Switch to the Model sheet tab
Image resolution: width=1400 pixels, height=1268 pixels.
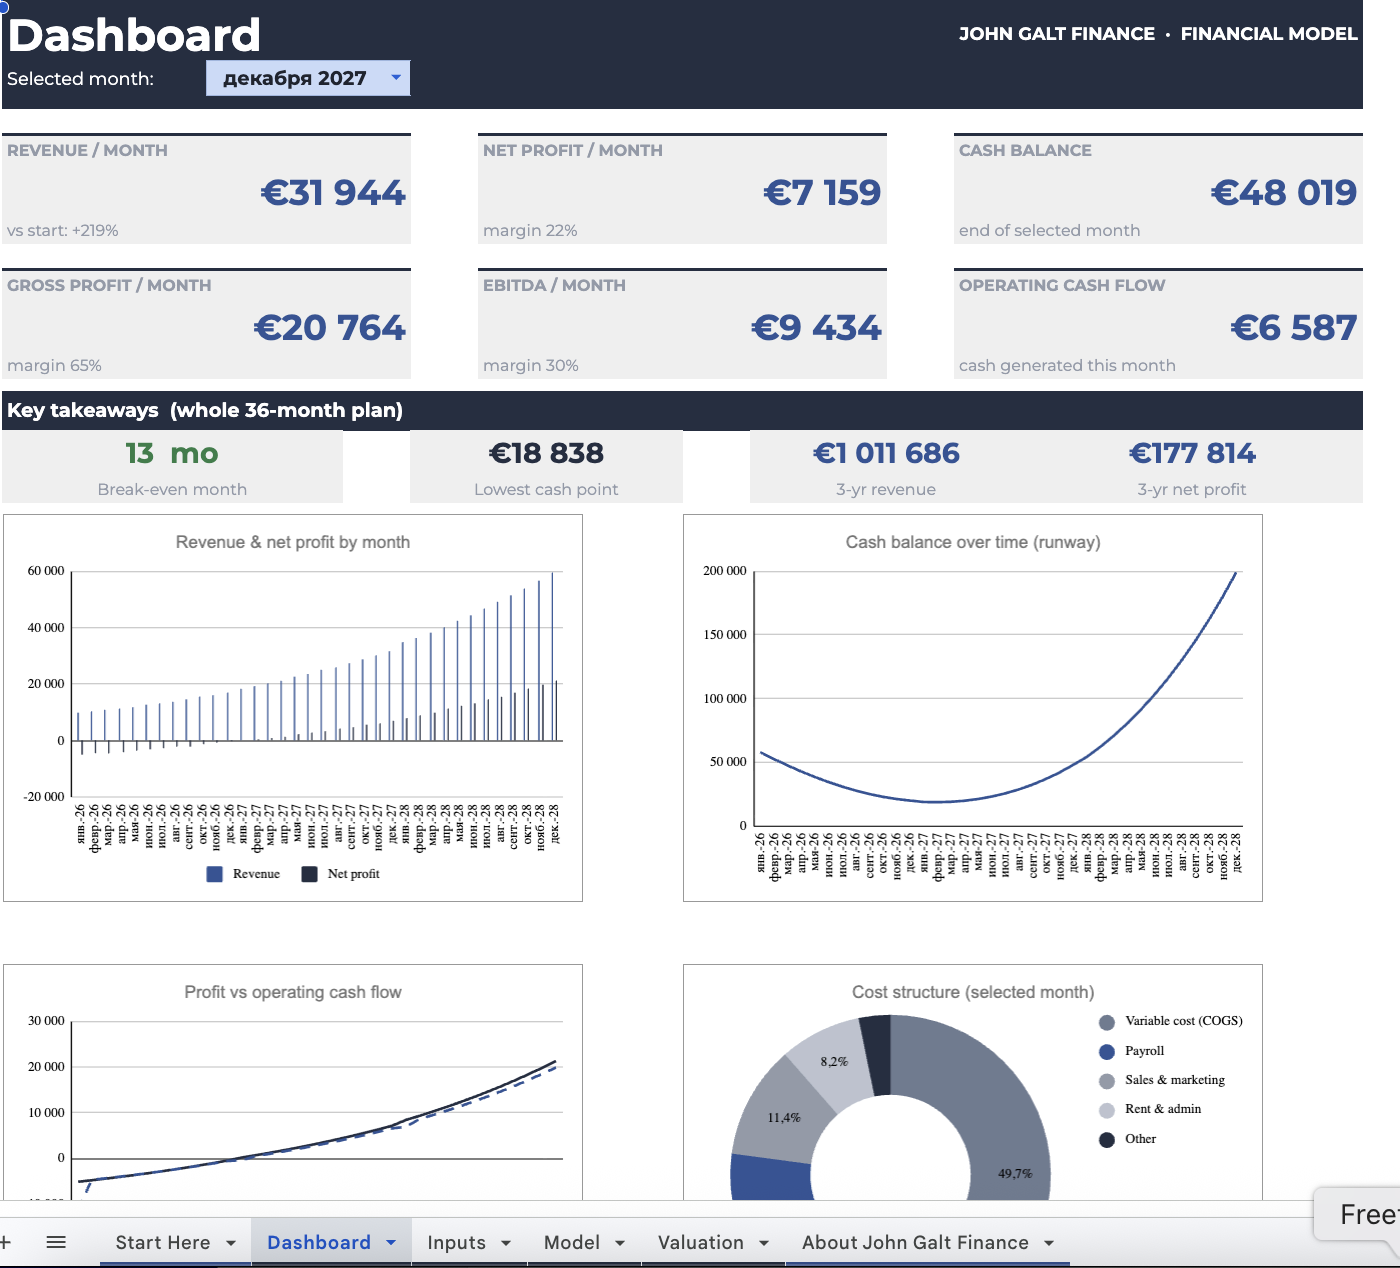572,1242
